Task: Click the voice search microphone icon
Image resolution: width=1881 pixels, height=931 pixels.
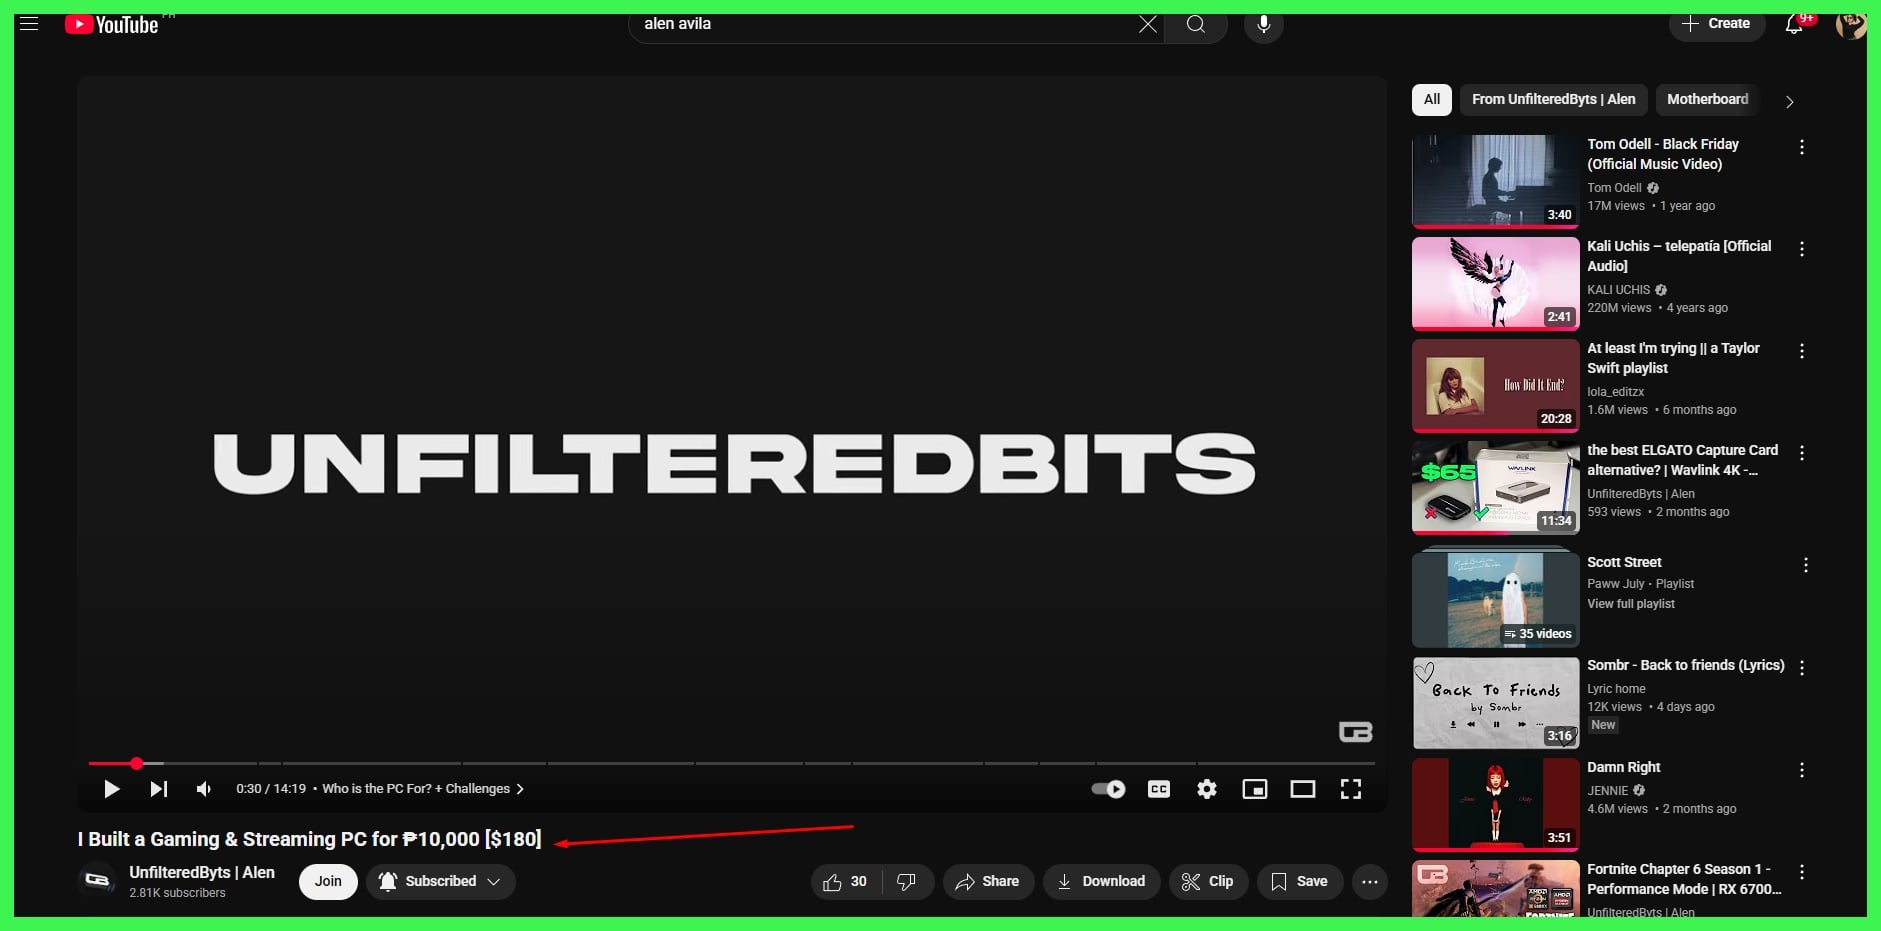Action: [1263, 25]
